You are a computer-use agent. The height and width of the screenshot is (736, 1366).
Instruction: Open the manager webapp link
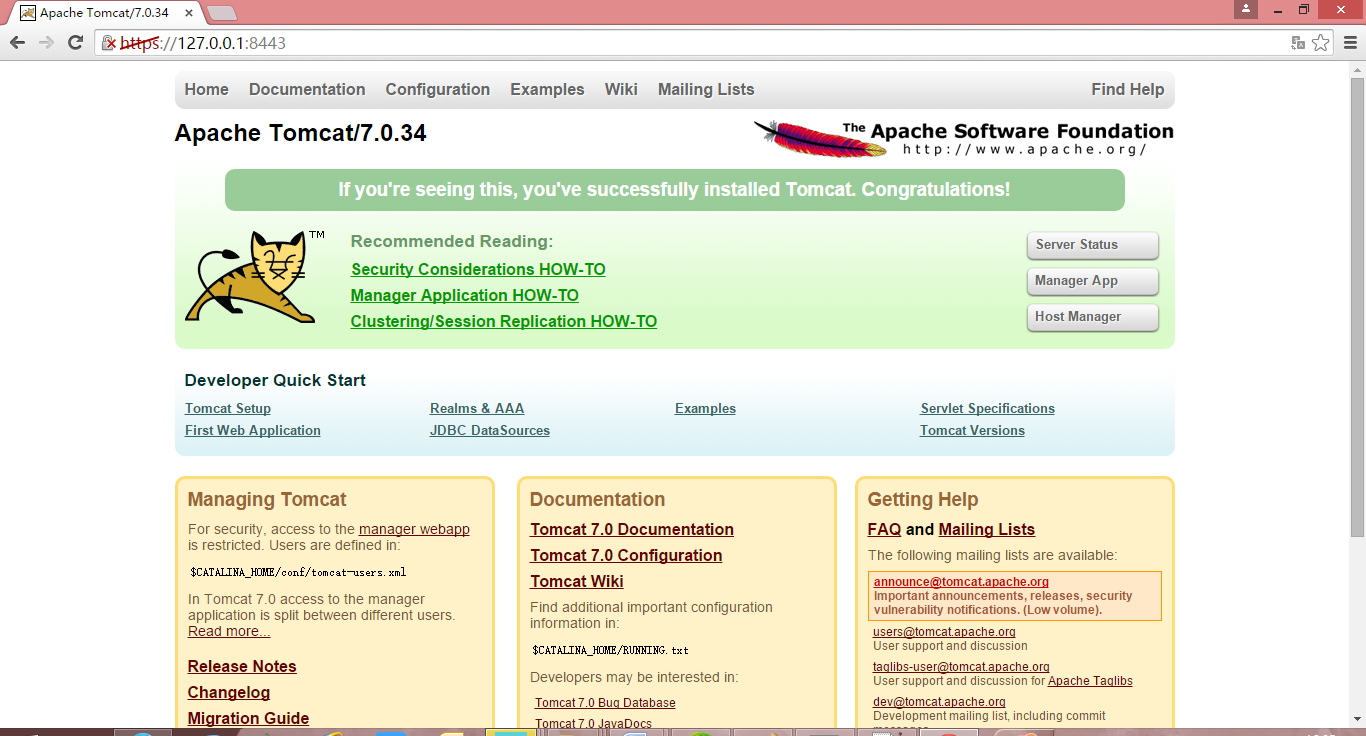click(x=414, y=529)
